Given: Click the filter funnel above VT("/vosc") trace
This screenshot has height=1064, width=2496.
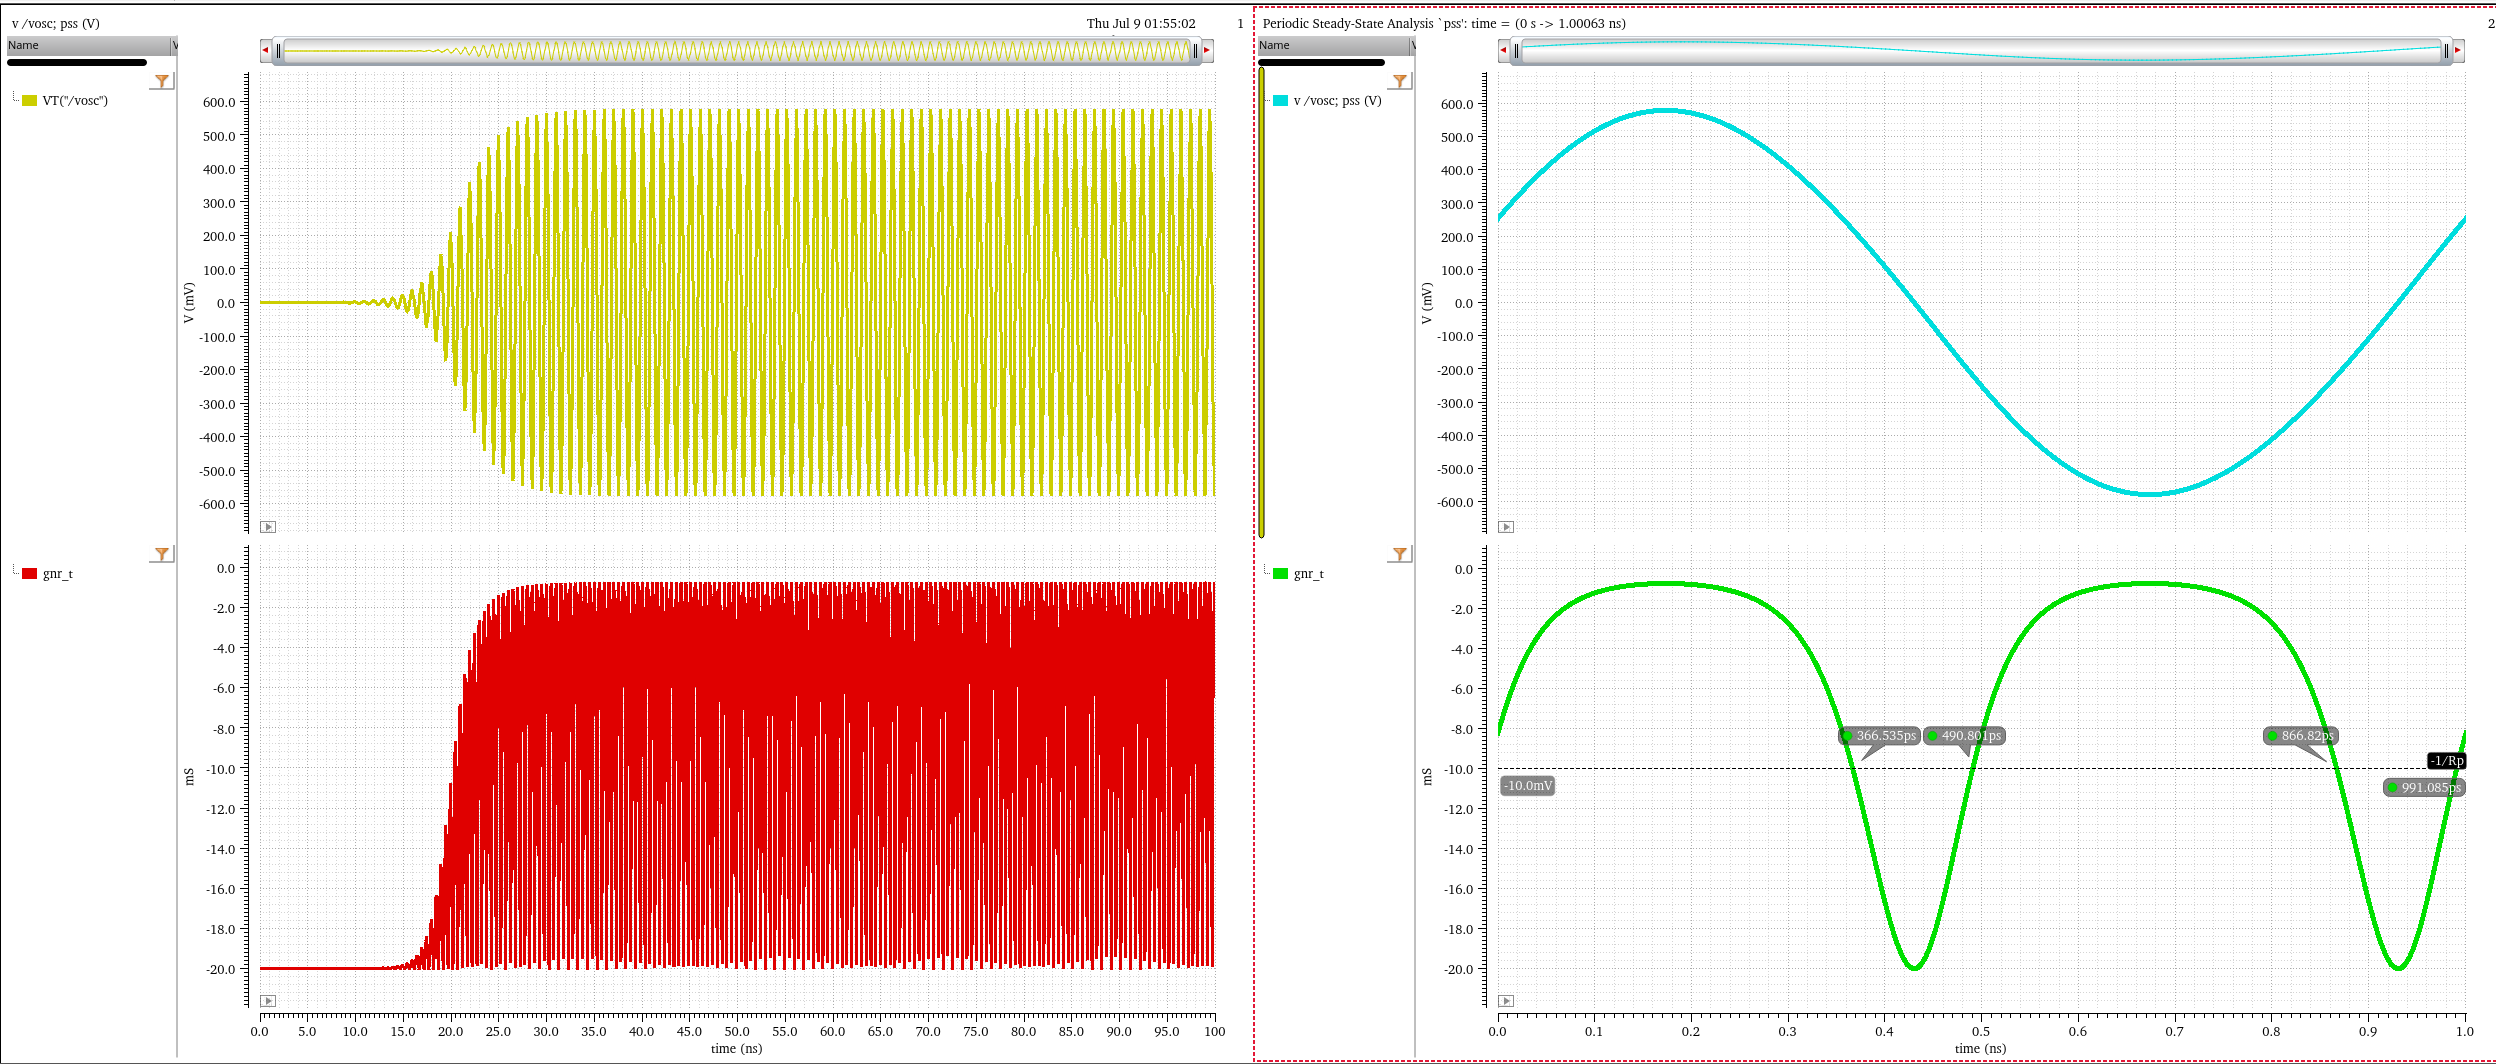Looking at the screenshot, I should [162, 81].
